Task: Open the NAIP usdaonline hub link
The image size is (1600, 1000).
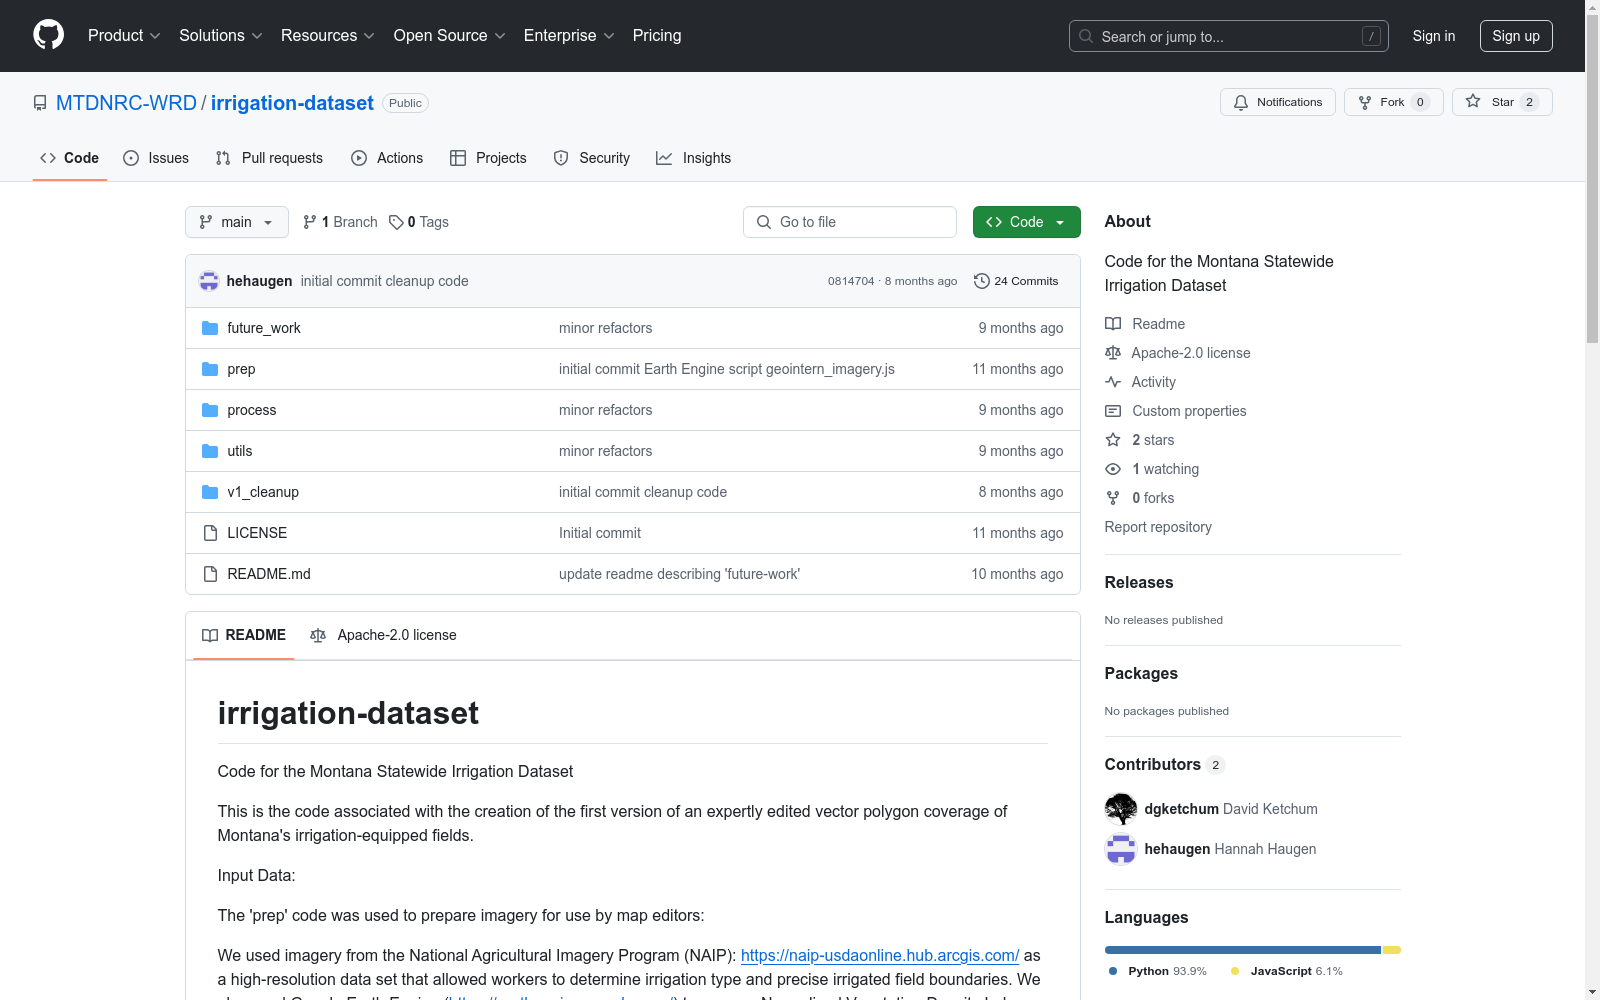Action: coord(880,955)
